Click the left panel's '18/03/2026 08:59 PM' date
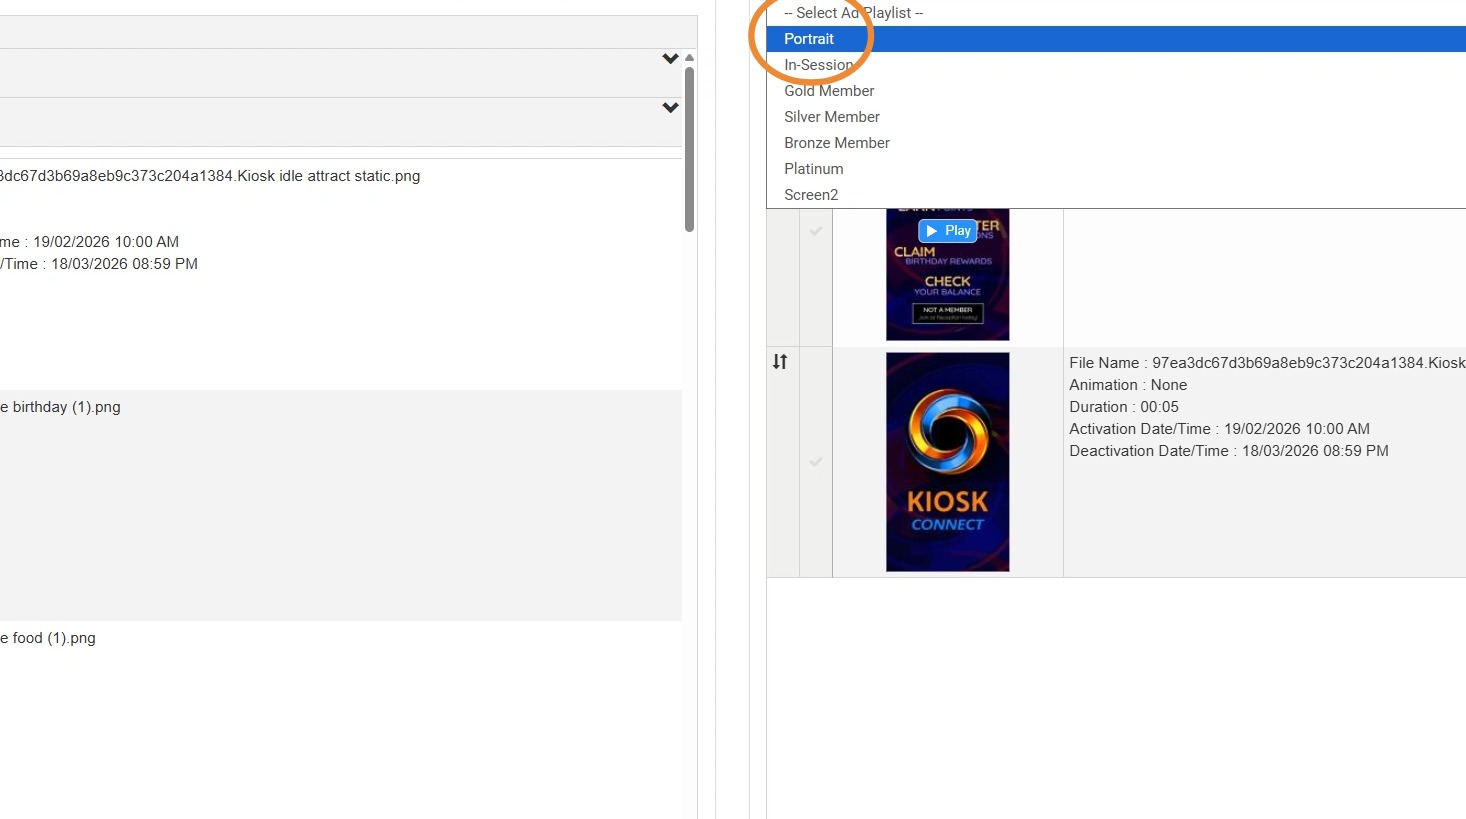1466x819 pixels. click(125, 264)
